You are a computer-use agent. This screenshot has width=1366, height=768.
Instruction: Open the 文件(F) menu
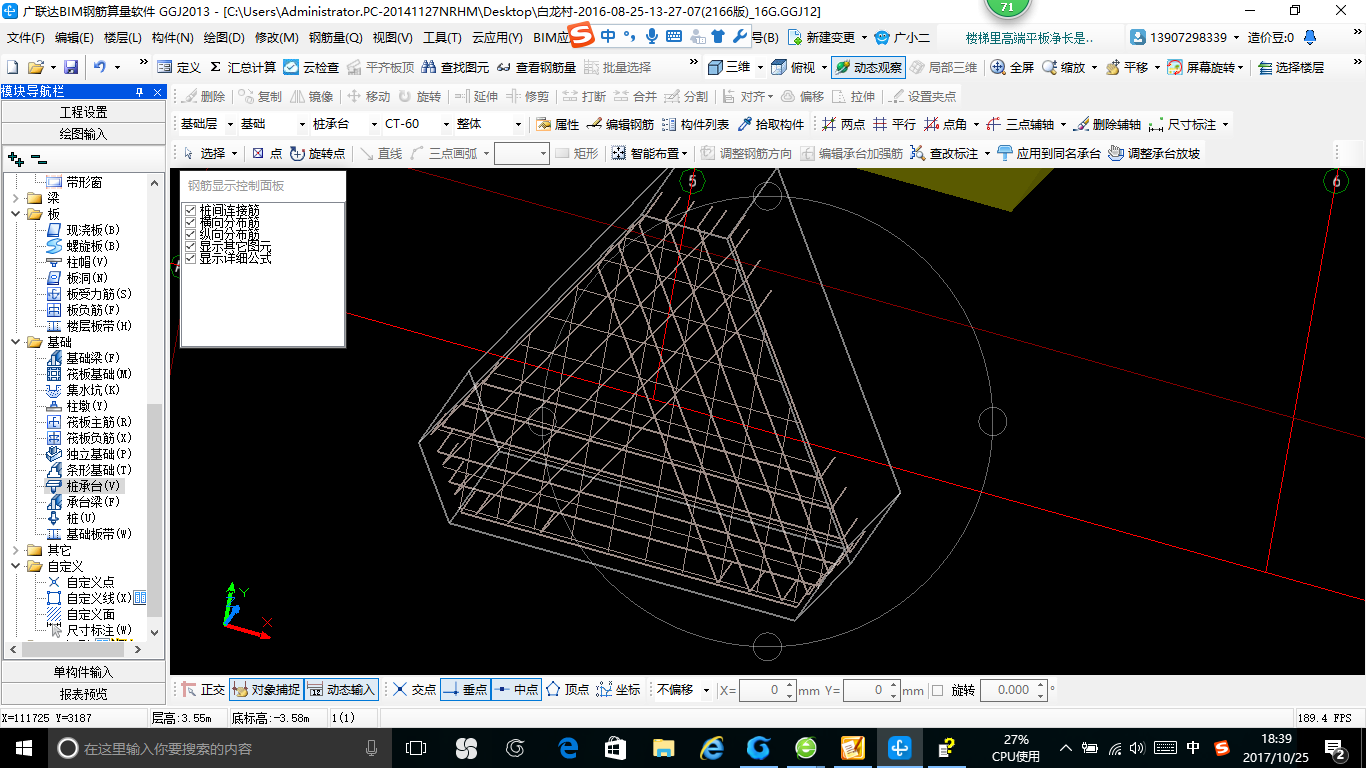[26, 38]
